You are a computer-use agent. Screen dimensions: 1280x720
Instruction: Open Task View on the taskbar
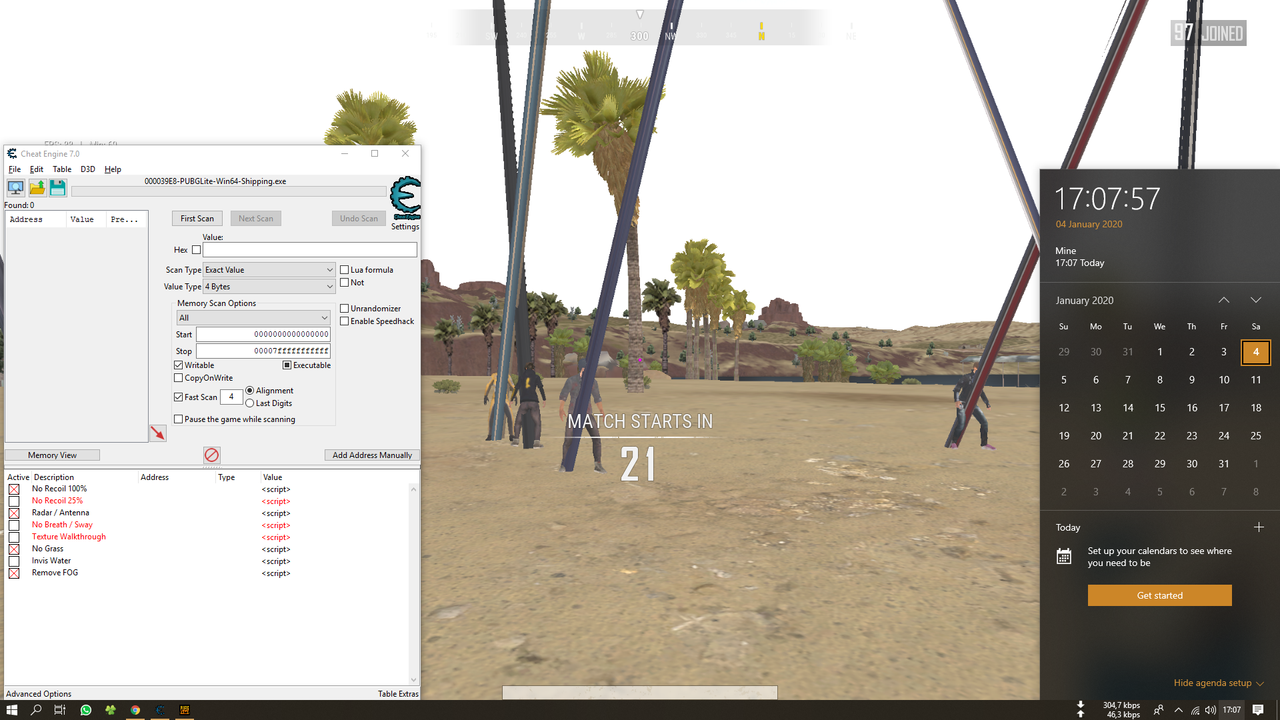60,710
